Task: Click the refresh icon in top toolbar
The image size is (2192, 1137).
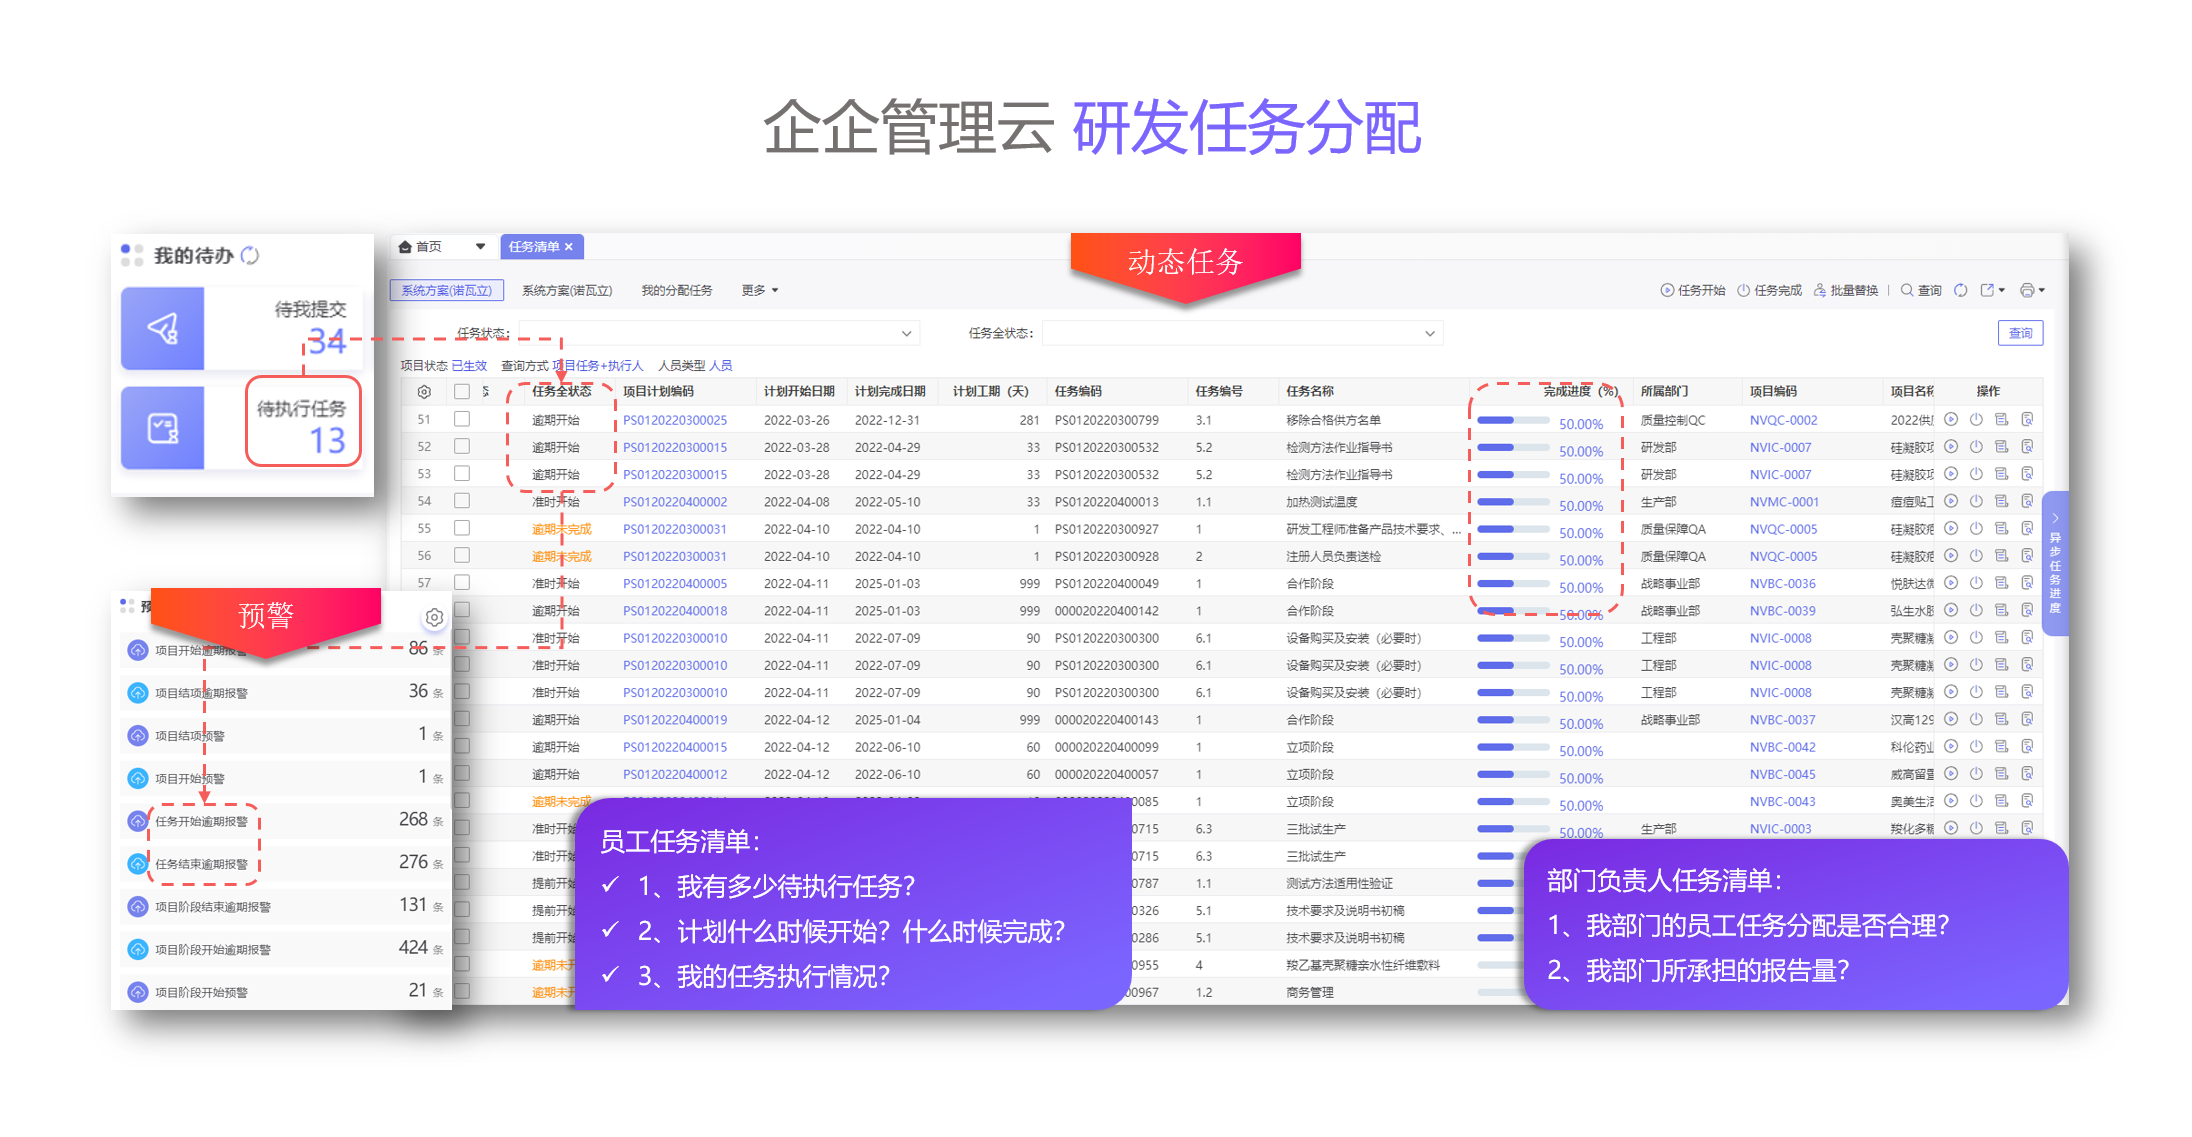Action: [1961, 290]
